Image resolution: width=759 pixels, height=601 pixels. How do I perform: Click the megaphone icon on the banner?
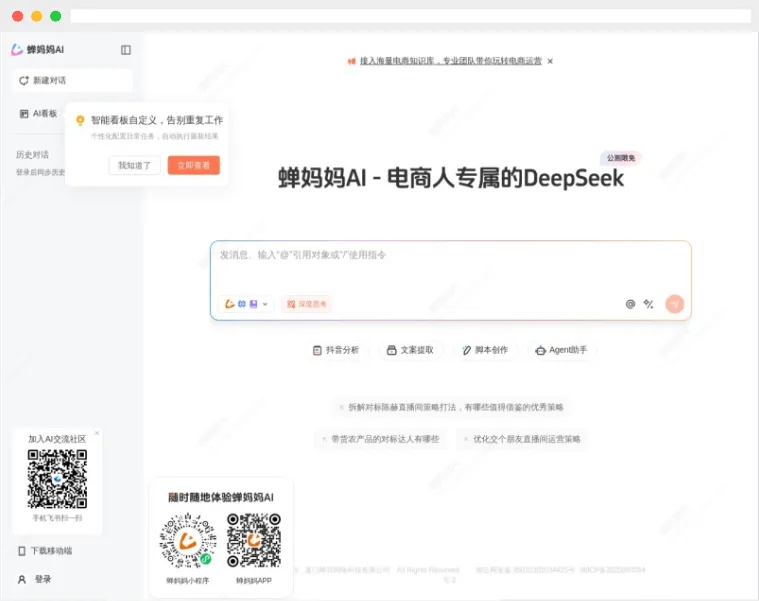point(351,61)
